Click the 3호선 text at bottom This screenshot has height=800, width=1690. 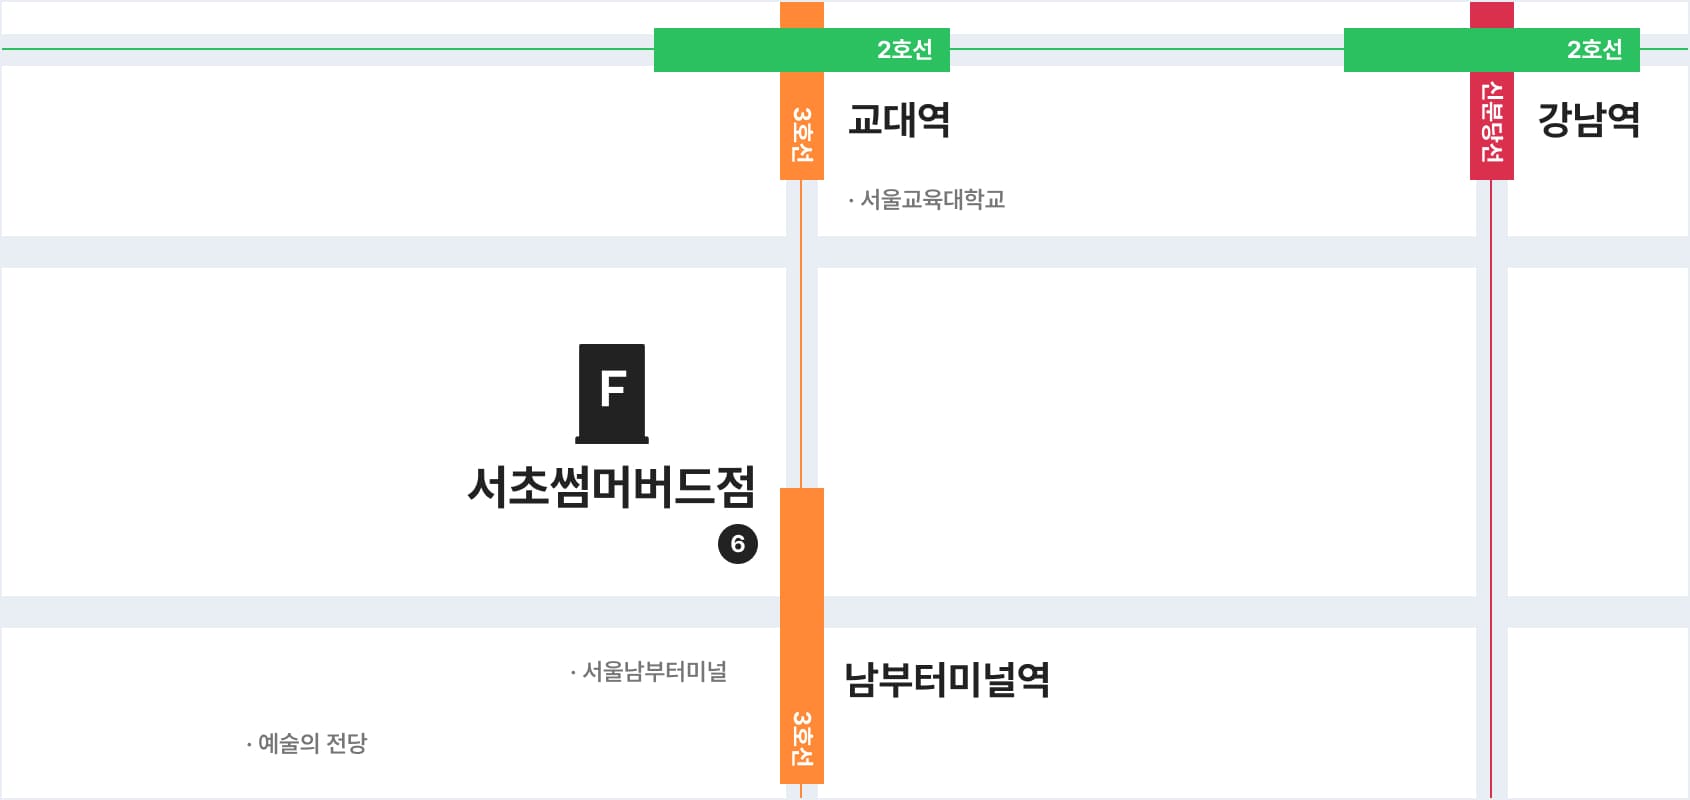pos(801,738)
